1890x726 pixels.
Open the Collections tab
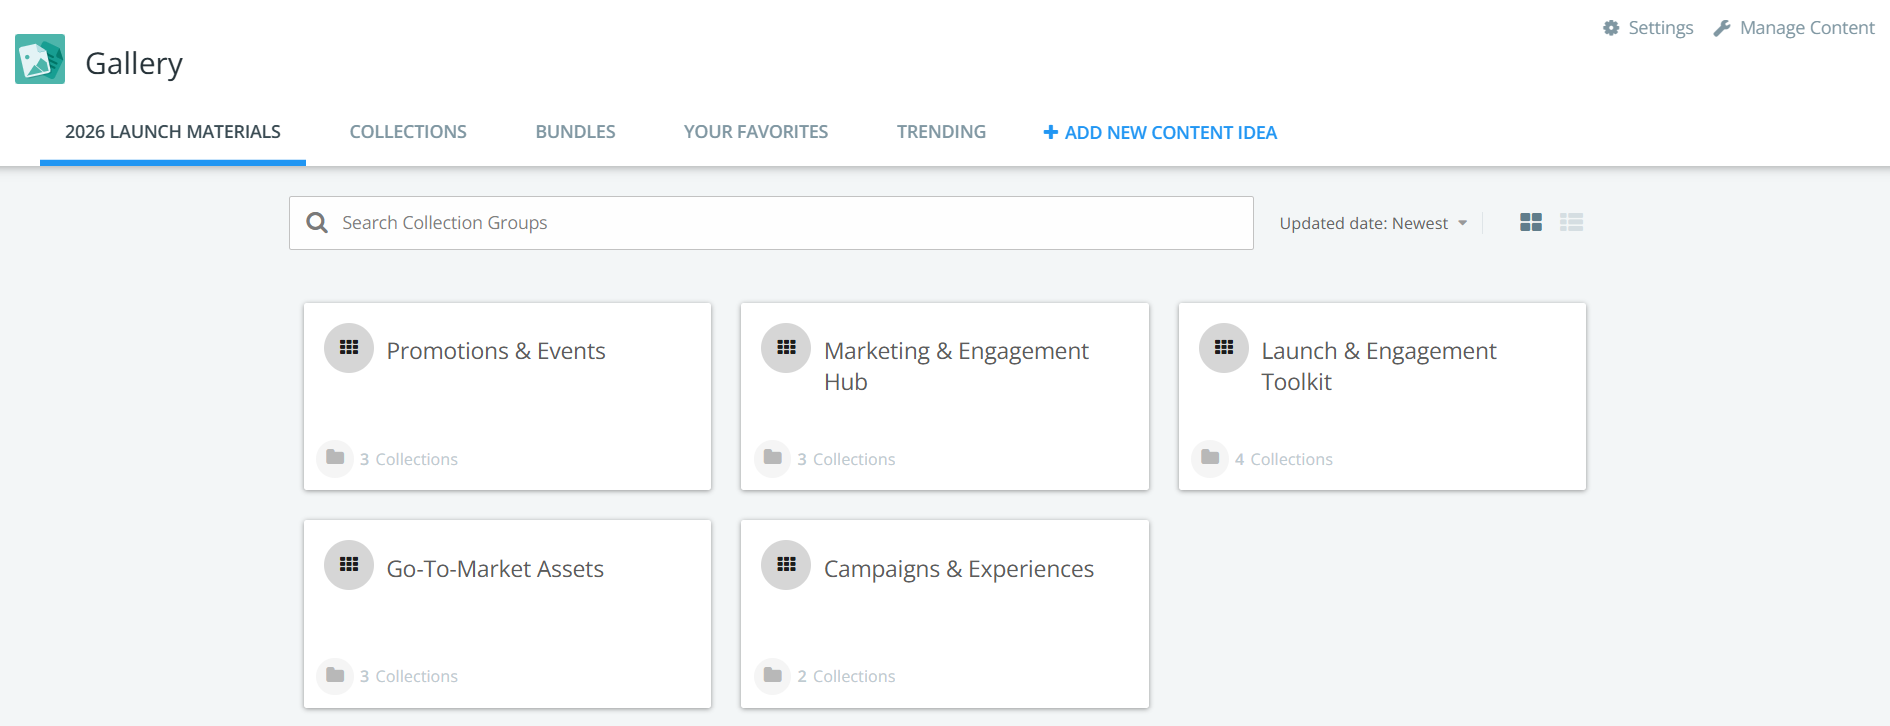408,132
